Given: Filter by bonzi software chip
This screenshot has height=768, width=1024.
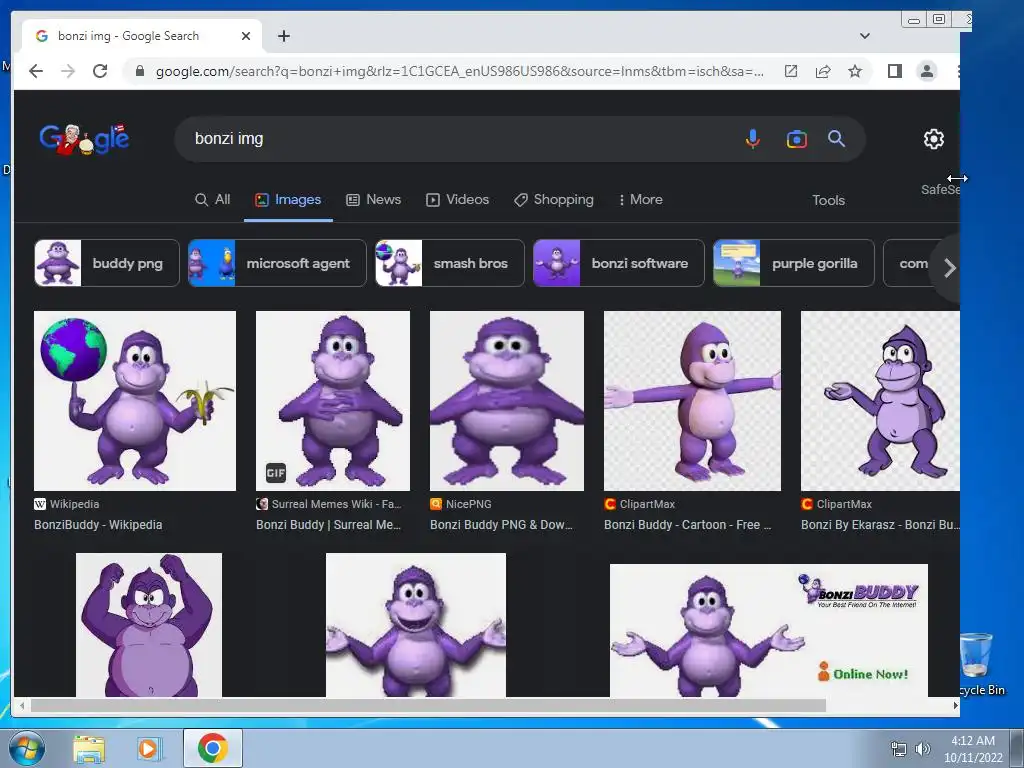Looking at the screenshot, I should click(618, 263).
